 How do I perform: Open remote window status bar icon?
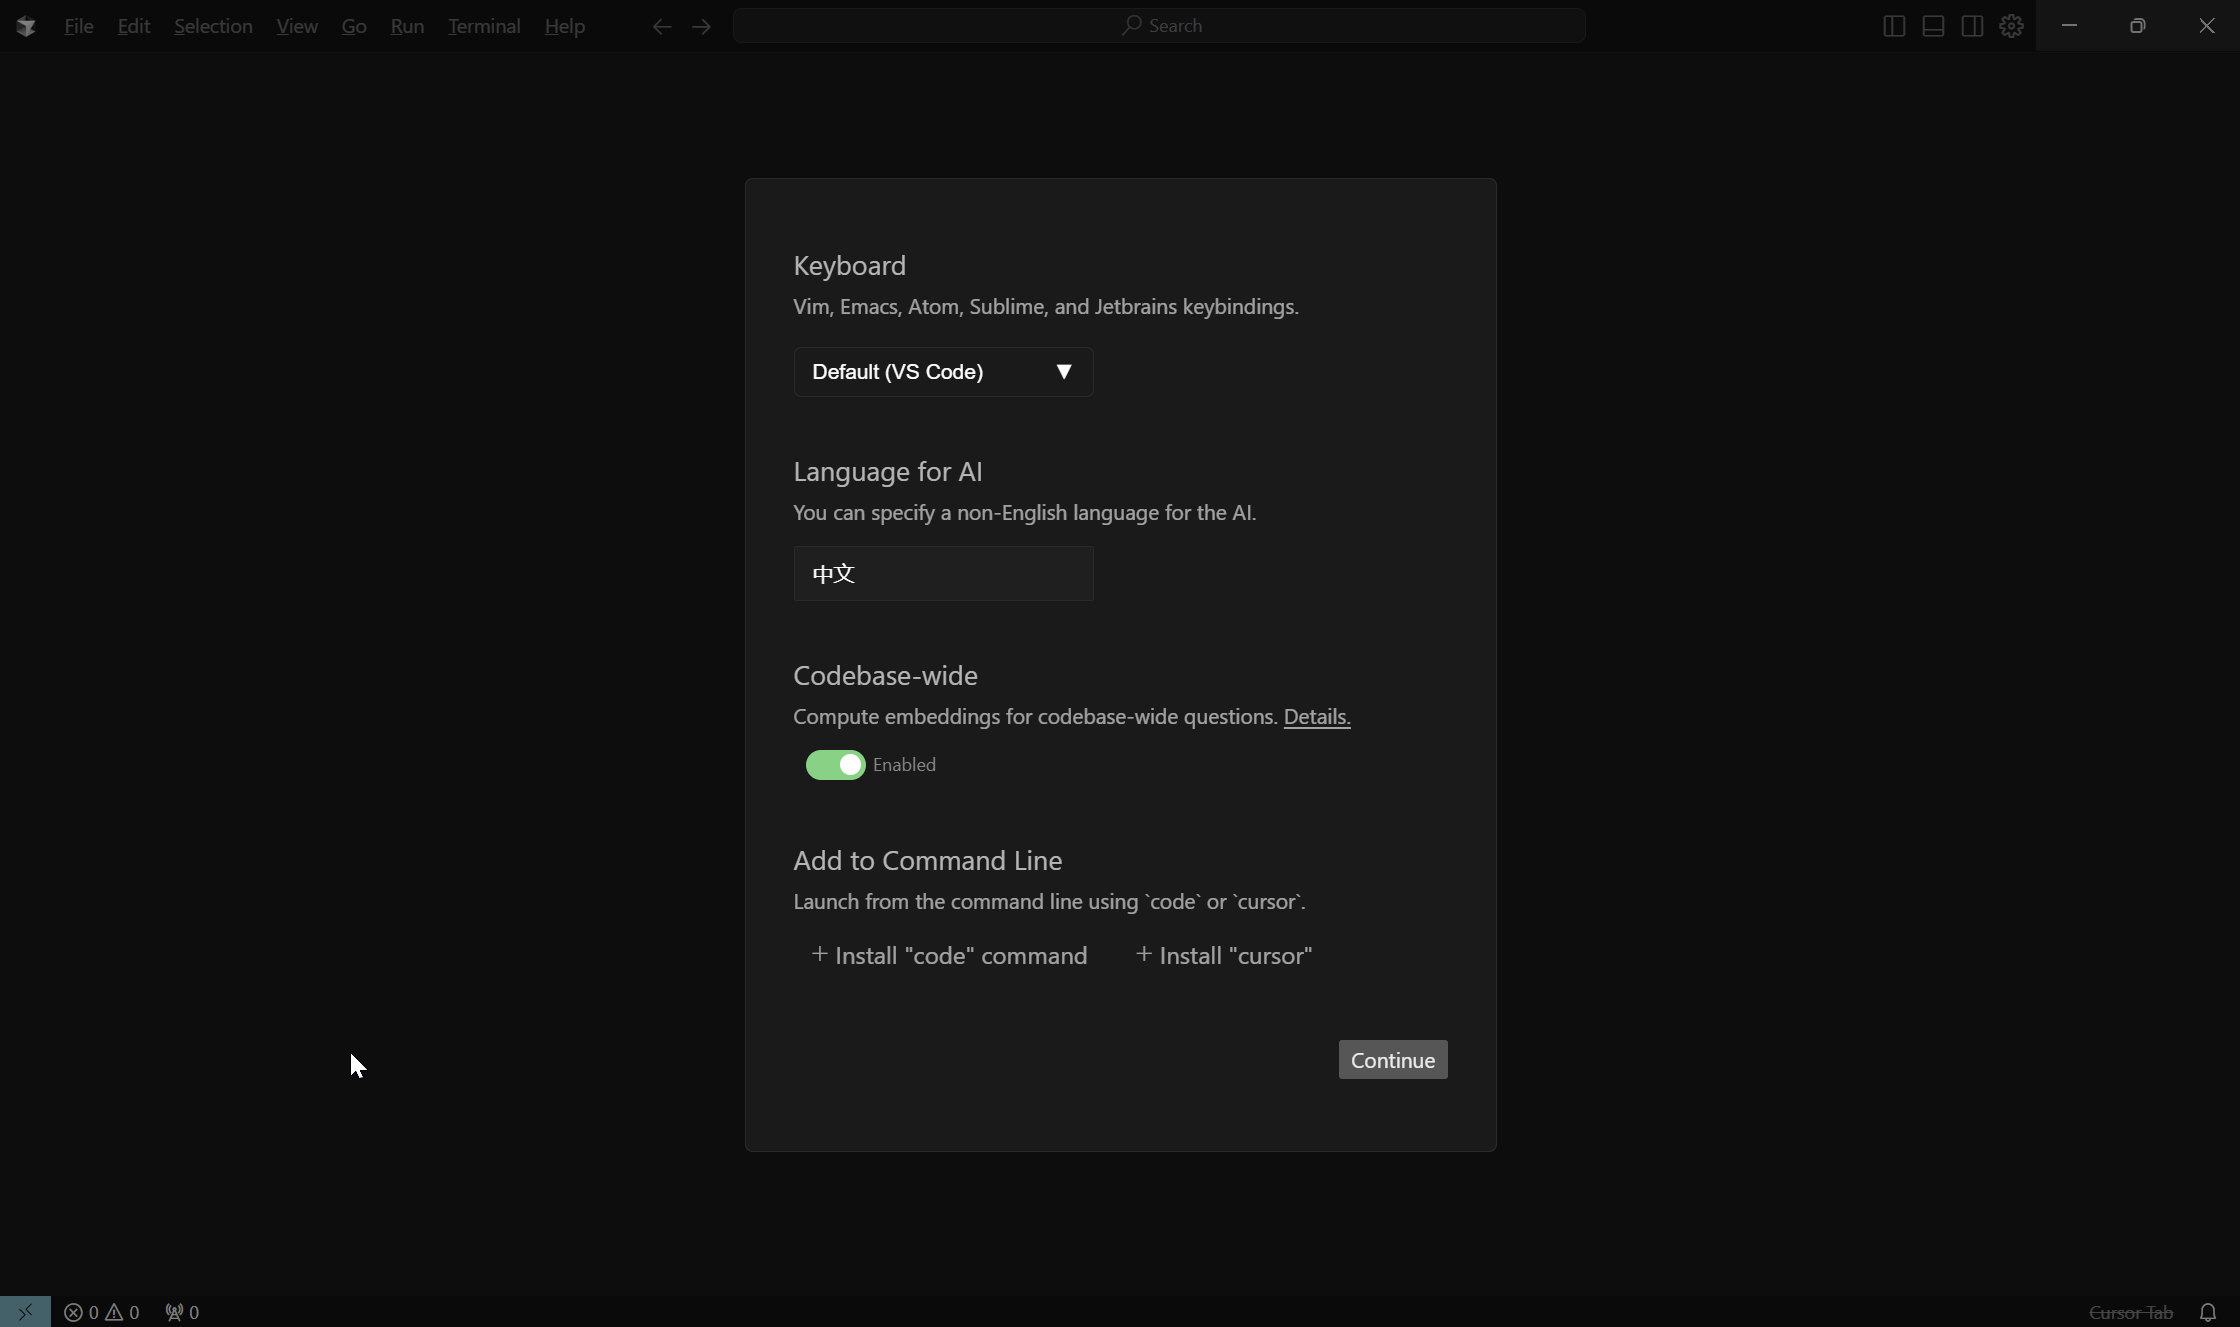25,1311
